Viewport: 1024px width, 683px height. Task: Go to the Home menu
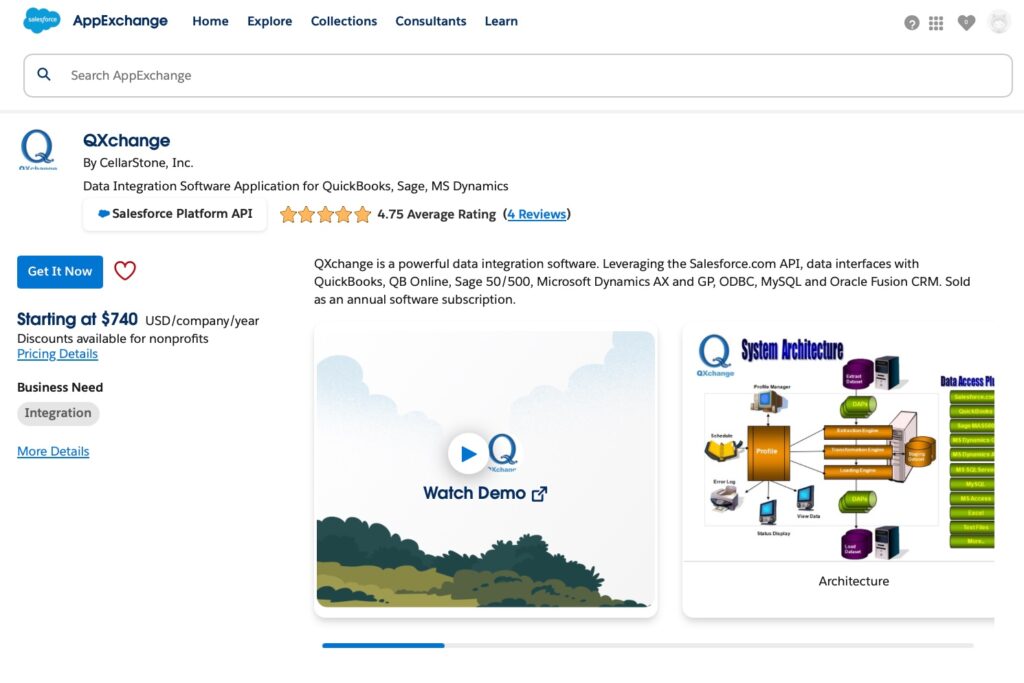210,21
